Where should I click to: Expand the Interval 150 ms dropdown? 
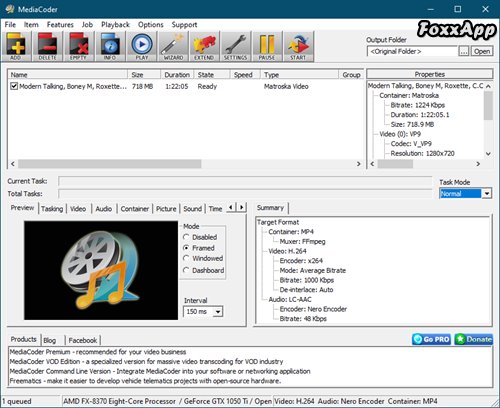(x=218, y=312)
